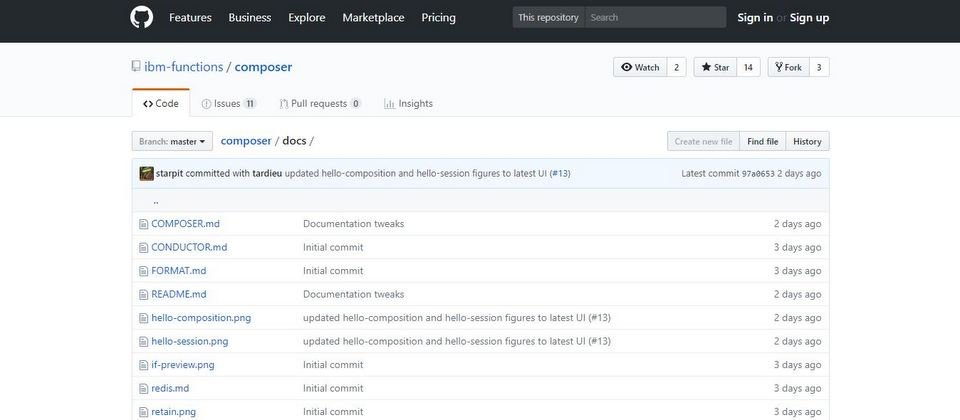Open the tardieu committer link
This screenshot has width=960, height=420.
[x=267, y=173]
